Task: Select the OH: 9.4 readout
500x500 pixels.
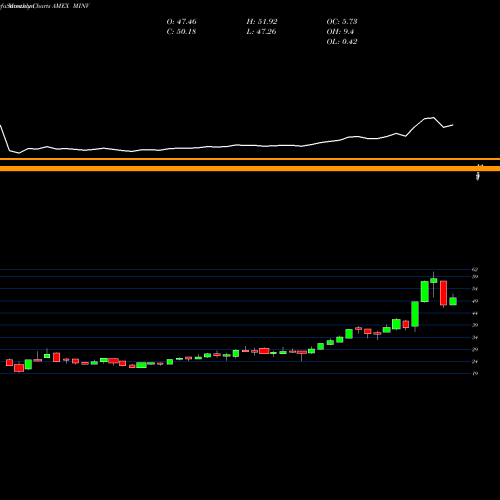Action: tap(340, 32)
